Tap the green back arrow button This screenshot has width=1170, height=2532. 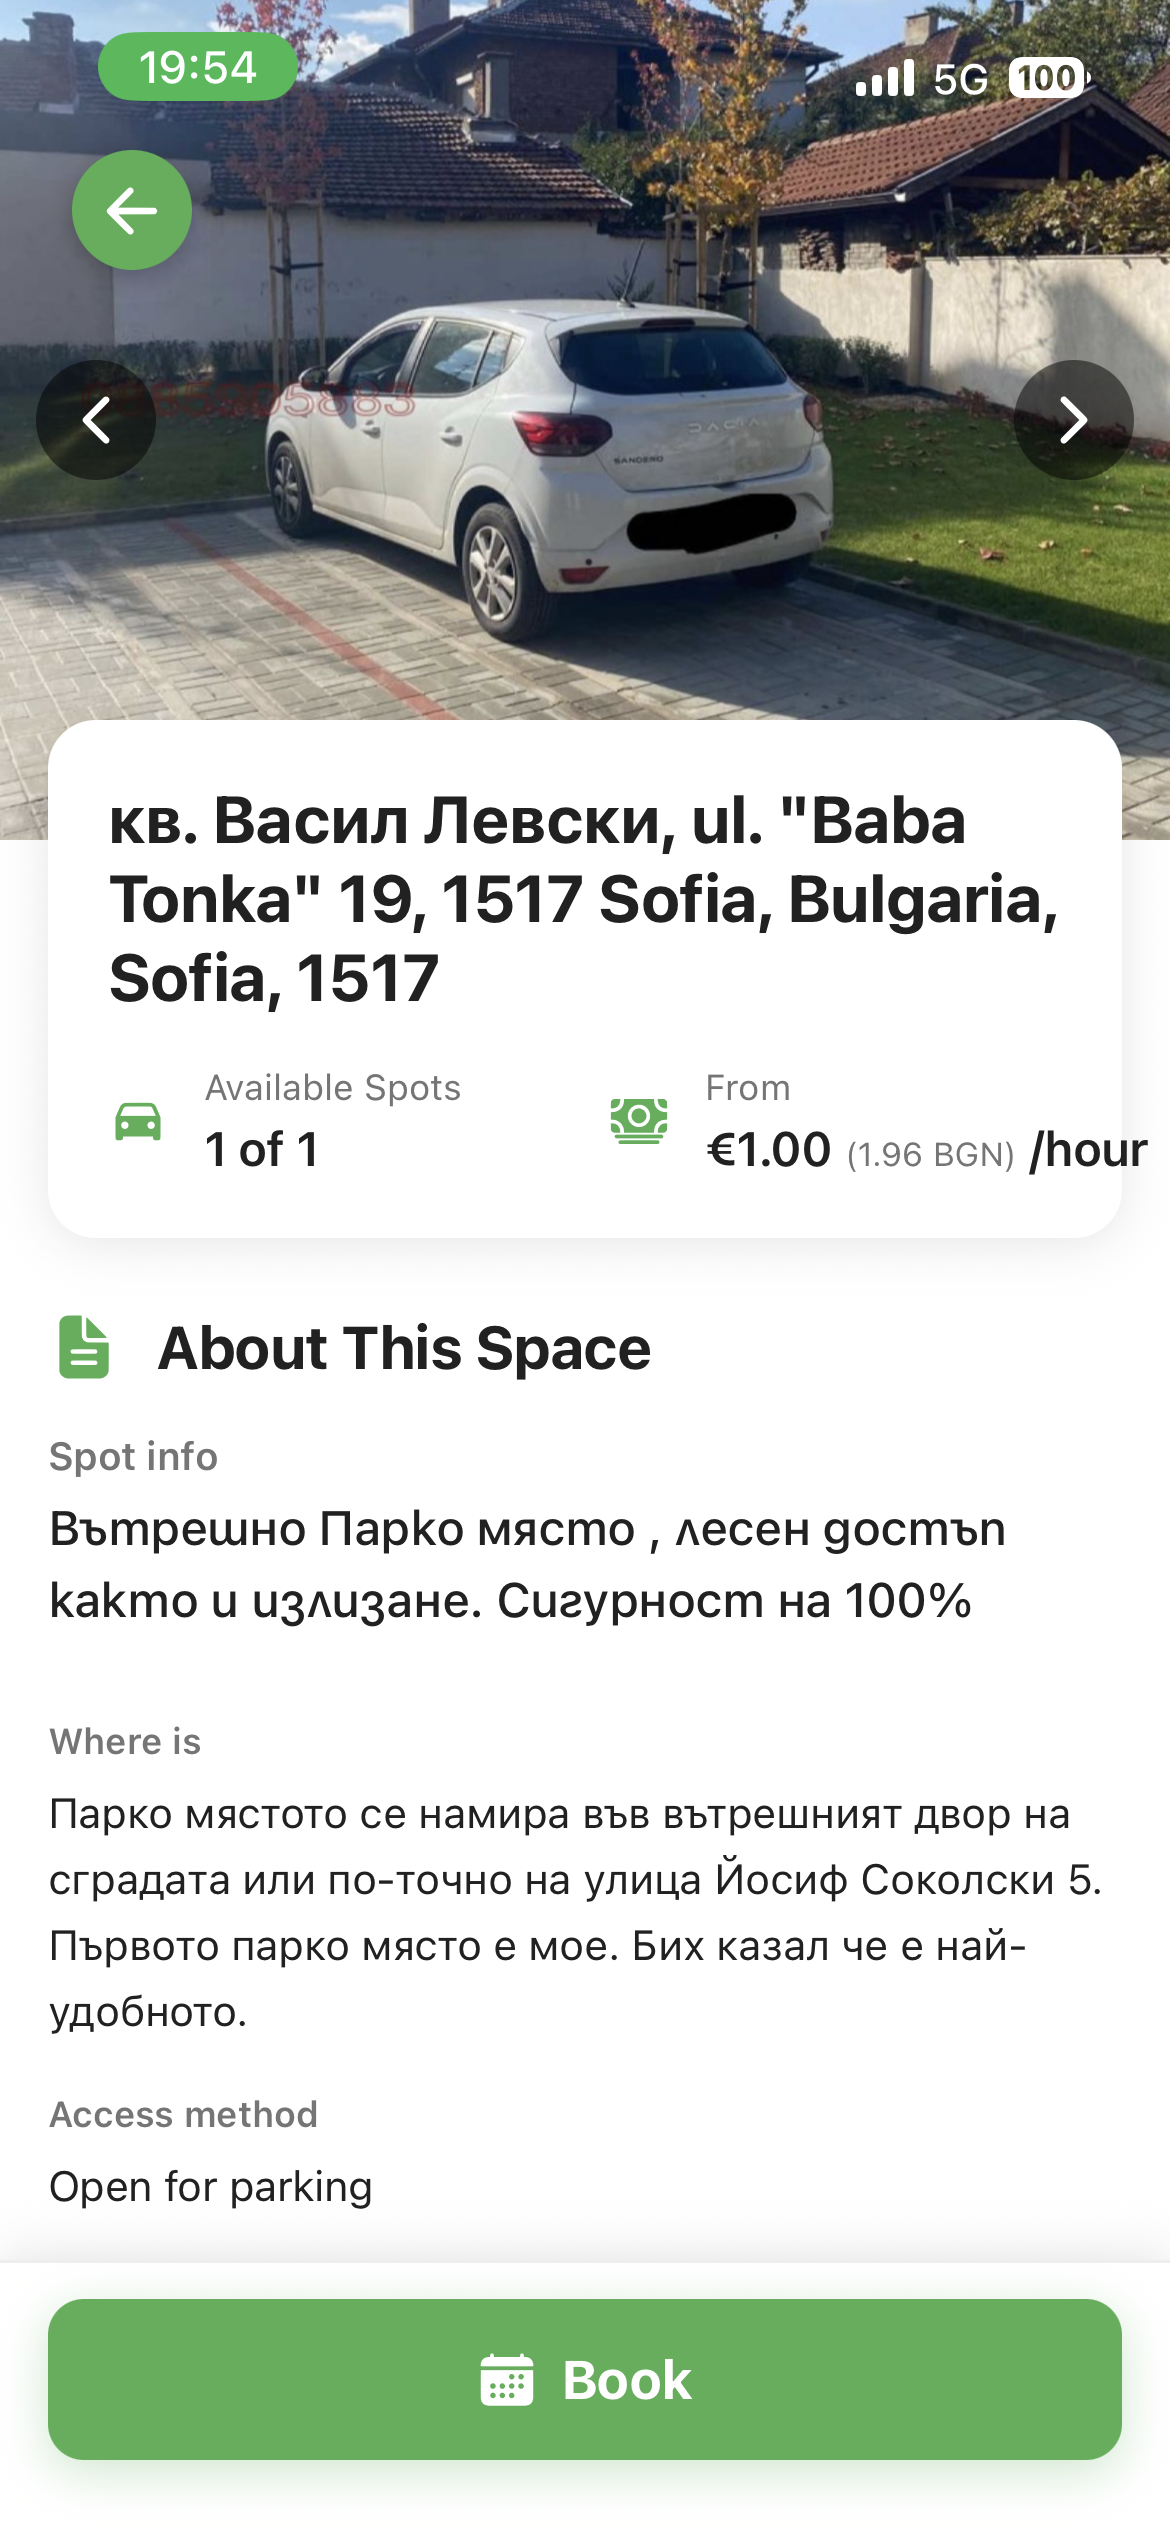(132, 210)
